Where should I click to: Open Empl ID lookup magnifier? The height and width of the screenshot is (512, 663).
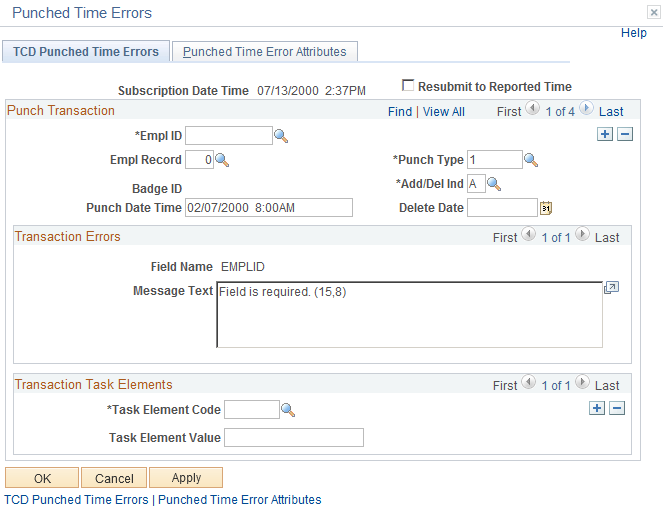281,136
